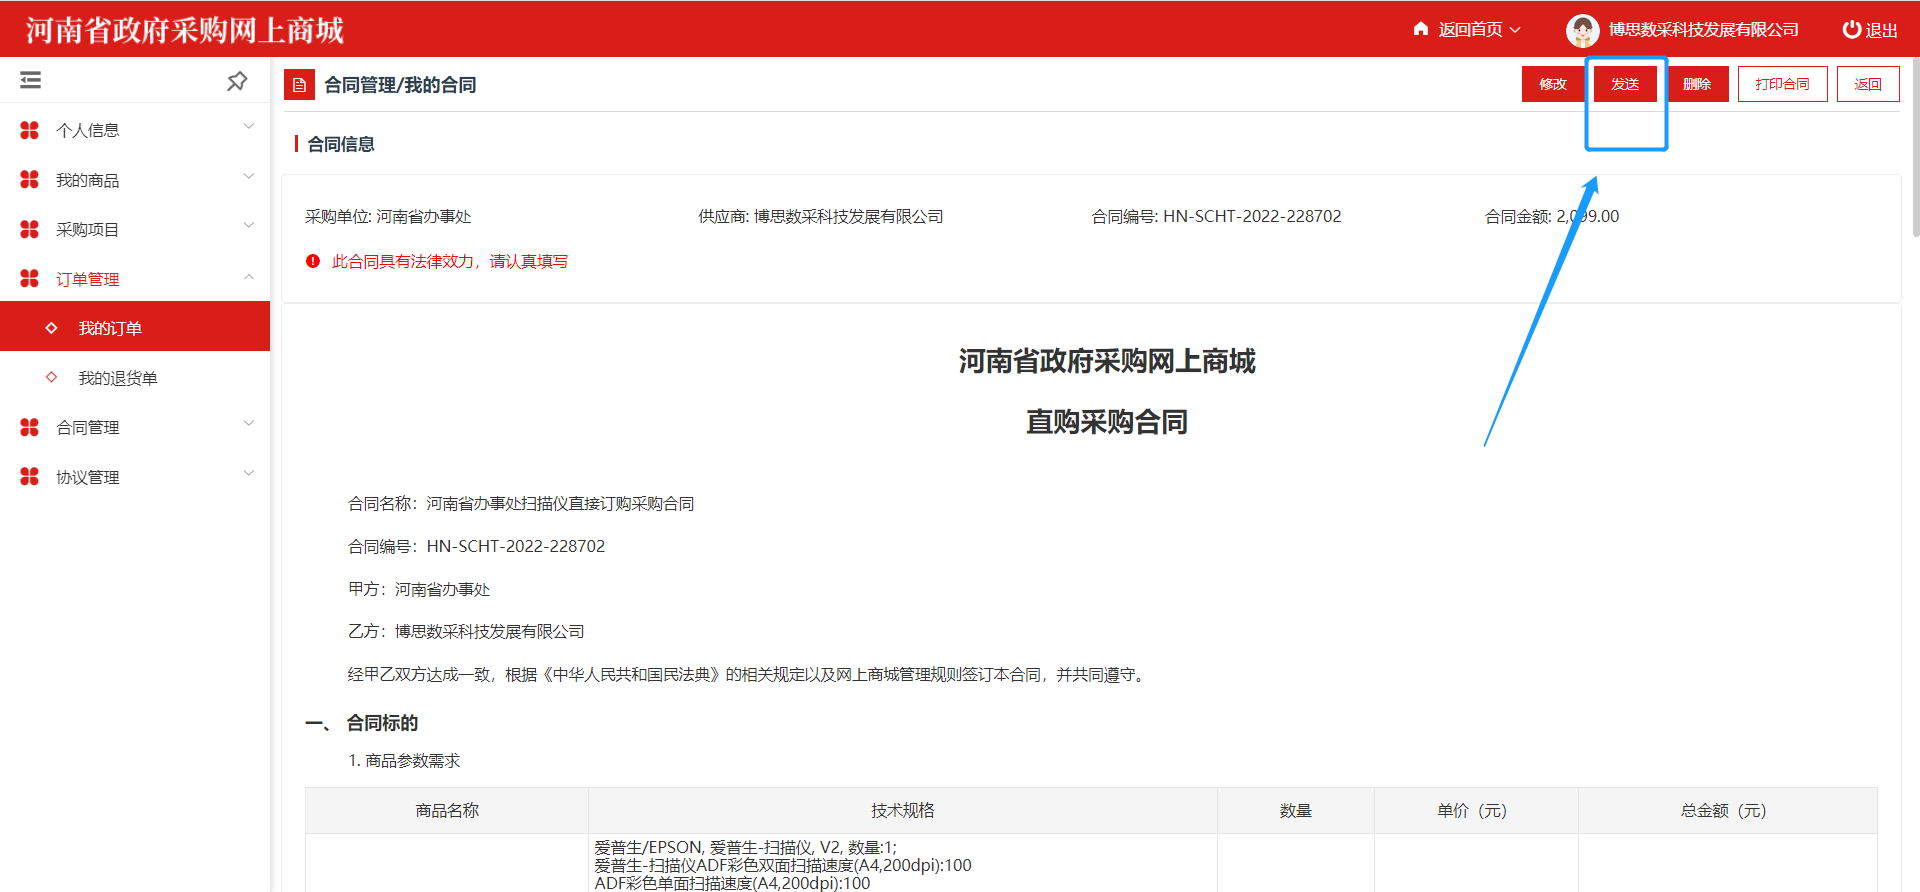Open 协议管理 menu item
The width and height of the screenshot is (1920, 892).
(135, 477)
